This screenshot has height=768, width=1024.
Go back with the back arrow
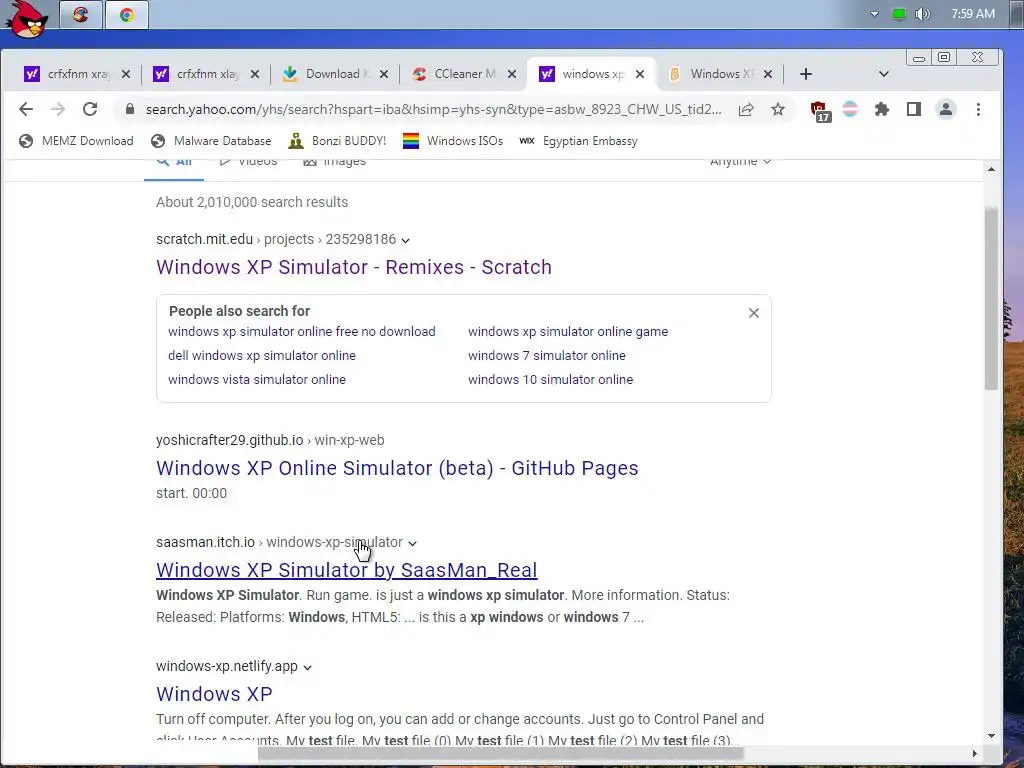(25, 109)
